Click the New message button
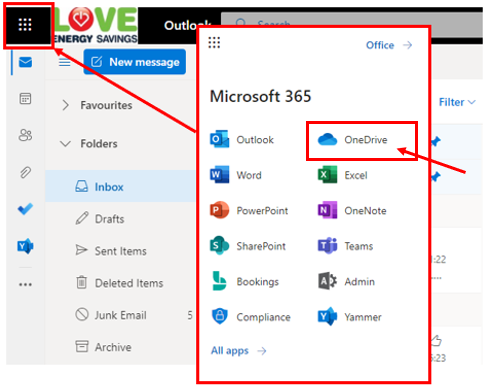 click(x=135, y=62)
